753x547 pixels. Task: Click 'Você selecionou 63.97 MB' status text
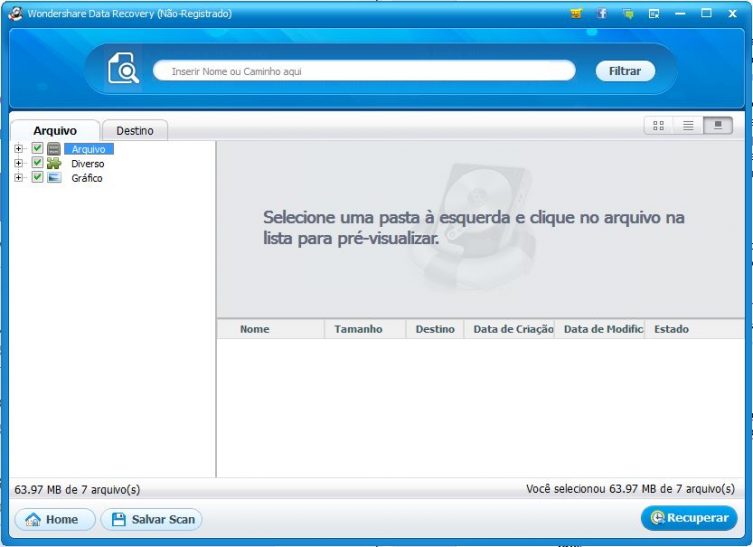click(631, 489)
